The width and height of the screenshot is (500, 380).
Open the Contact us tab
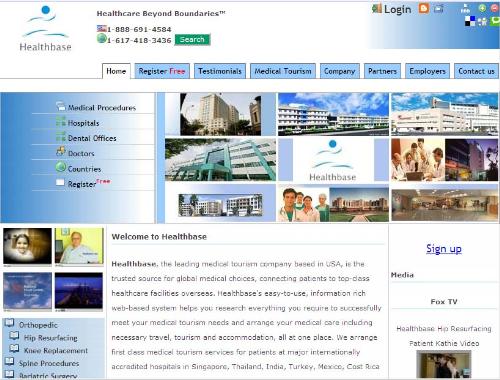(476, 71)
